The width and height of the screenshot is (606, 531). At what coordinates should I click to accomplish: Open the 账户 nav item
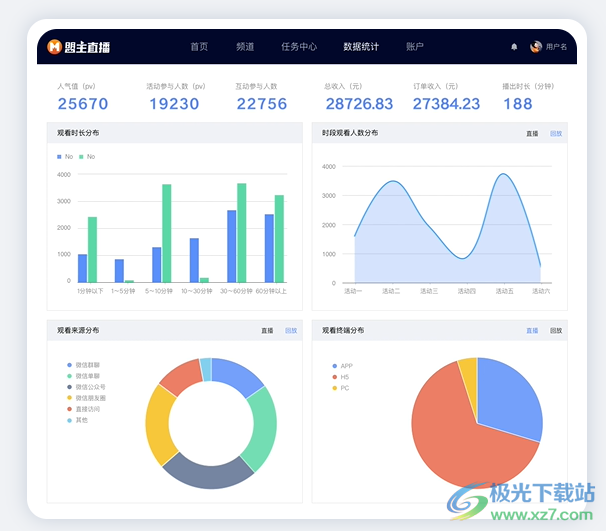[415, 47]
